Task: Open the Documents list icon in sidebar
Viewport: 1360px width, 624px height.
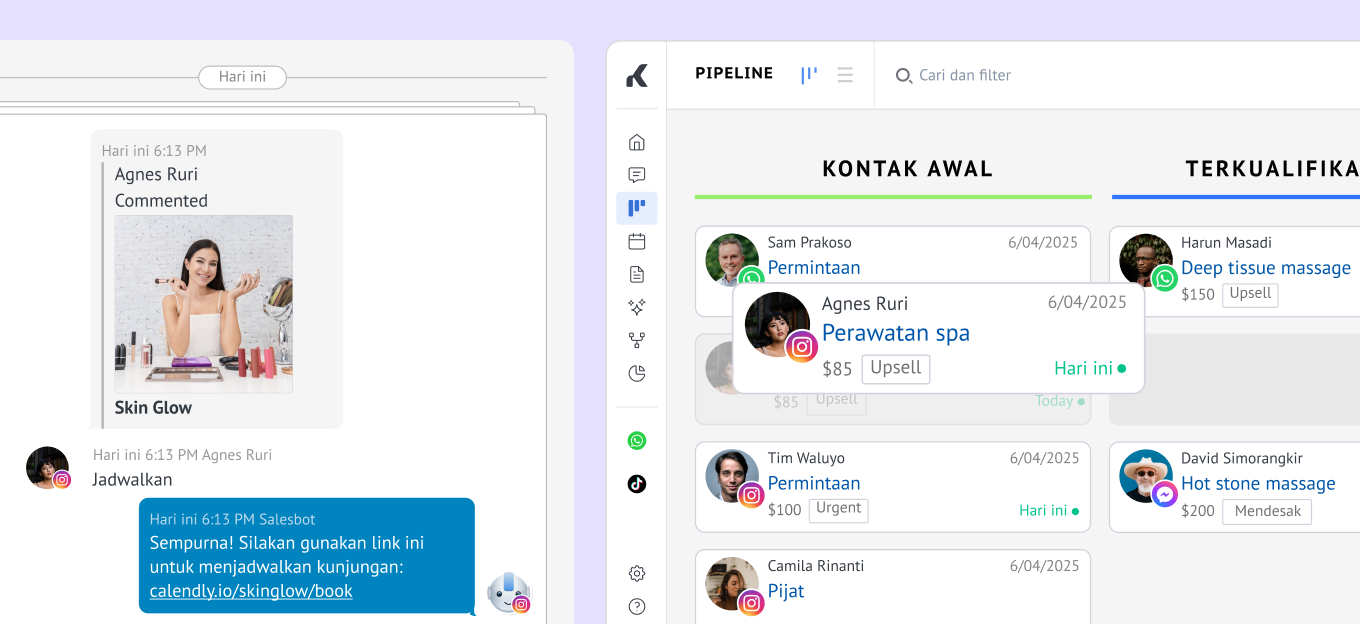Action: (x=637, y=274)
